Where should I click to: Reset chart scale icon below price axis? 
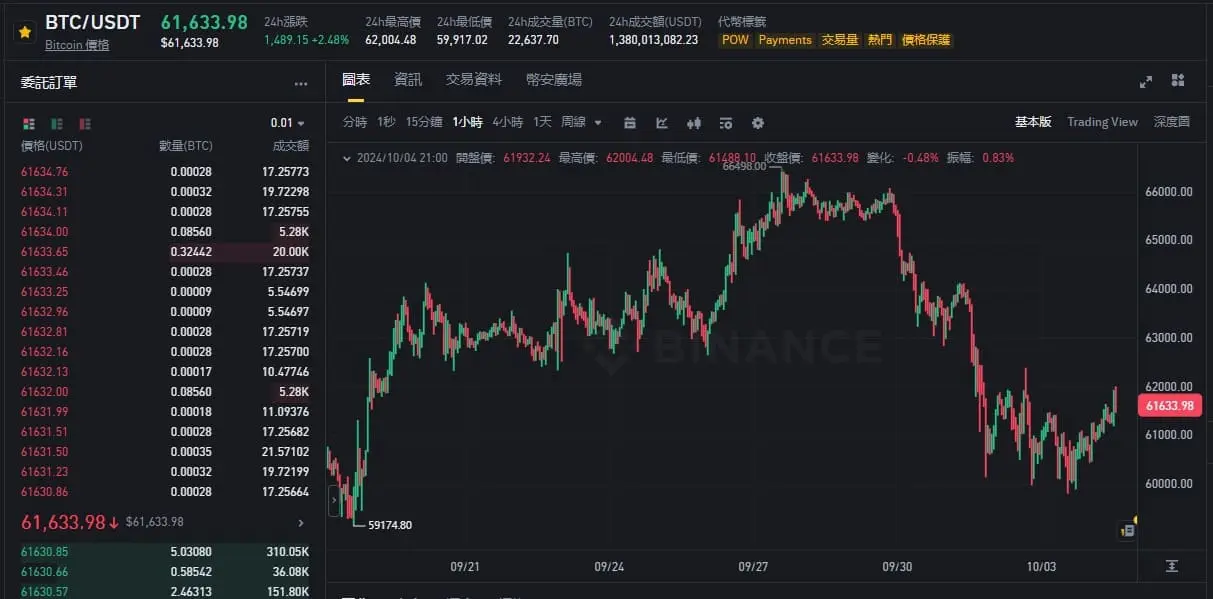tap(1172, 565)
